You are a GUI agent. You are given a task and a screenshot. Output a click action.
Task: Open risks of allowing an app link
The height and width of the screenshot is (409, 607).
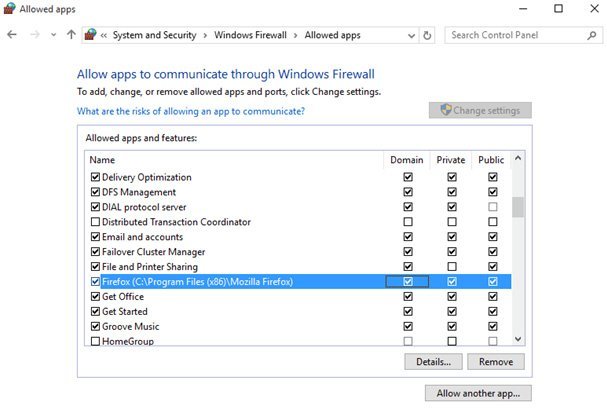coord(191,111)
